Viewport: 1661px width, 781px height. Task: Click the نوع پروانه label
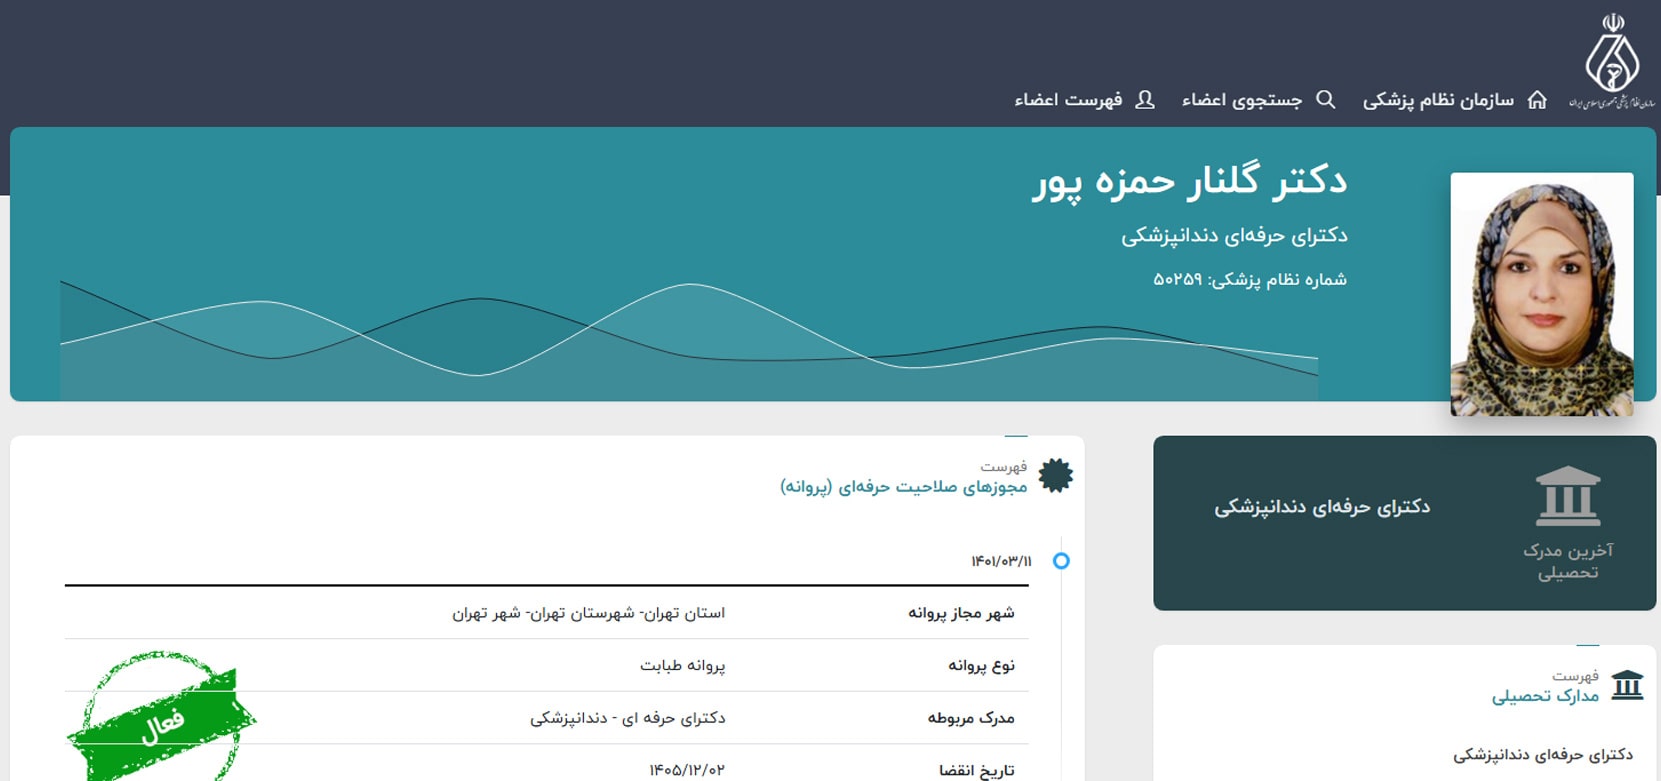point(981,666)
